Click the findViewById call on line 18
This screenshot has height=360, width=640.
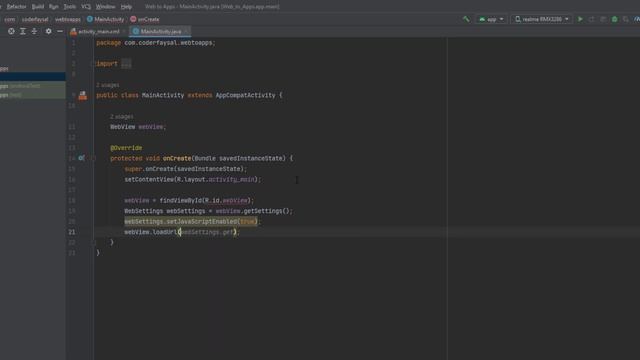[180, 200]
